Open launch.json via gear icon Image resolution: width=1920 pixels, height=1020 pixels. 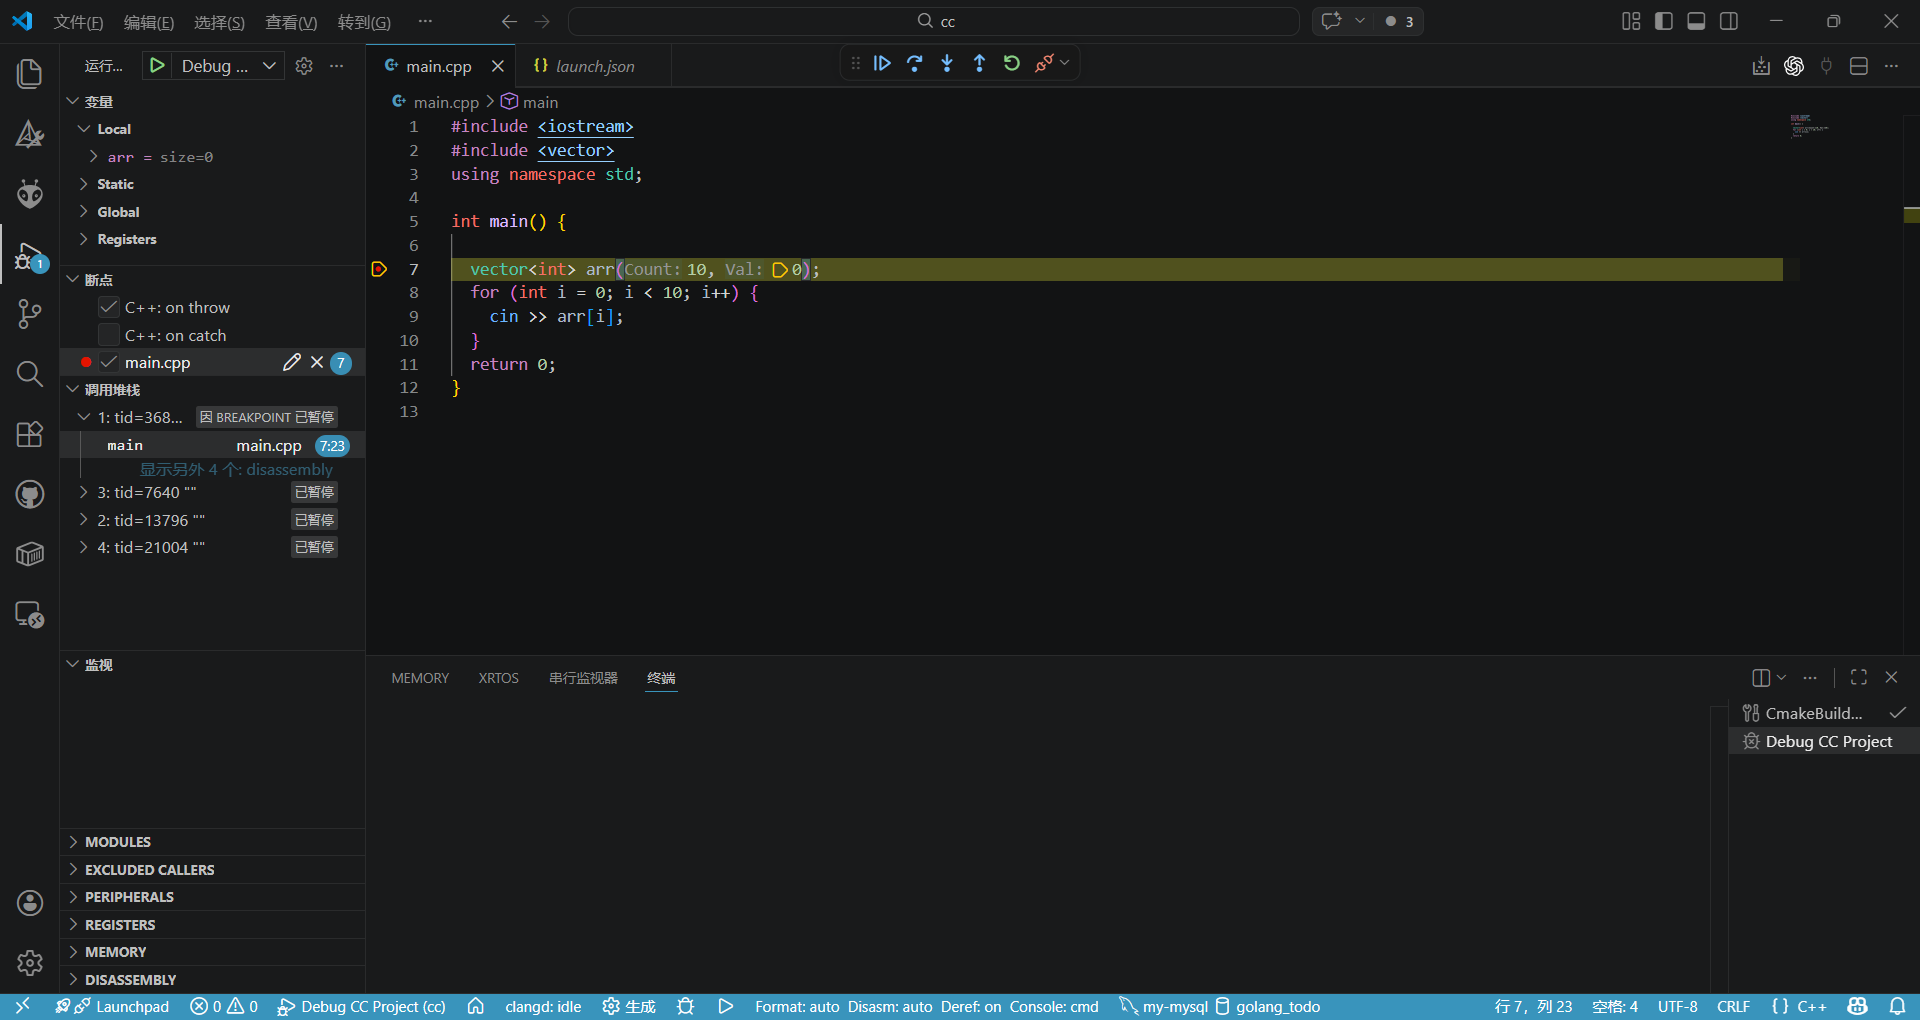coord(304,66)
